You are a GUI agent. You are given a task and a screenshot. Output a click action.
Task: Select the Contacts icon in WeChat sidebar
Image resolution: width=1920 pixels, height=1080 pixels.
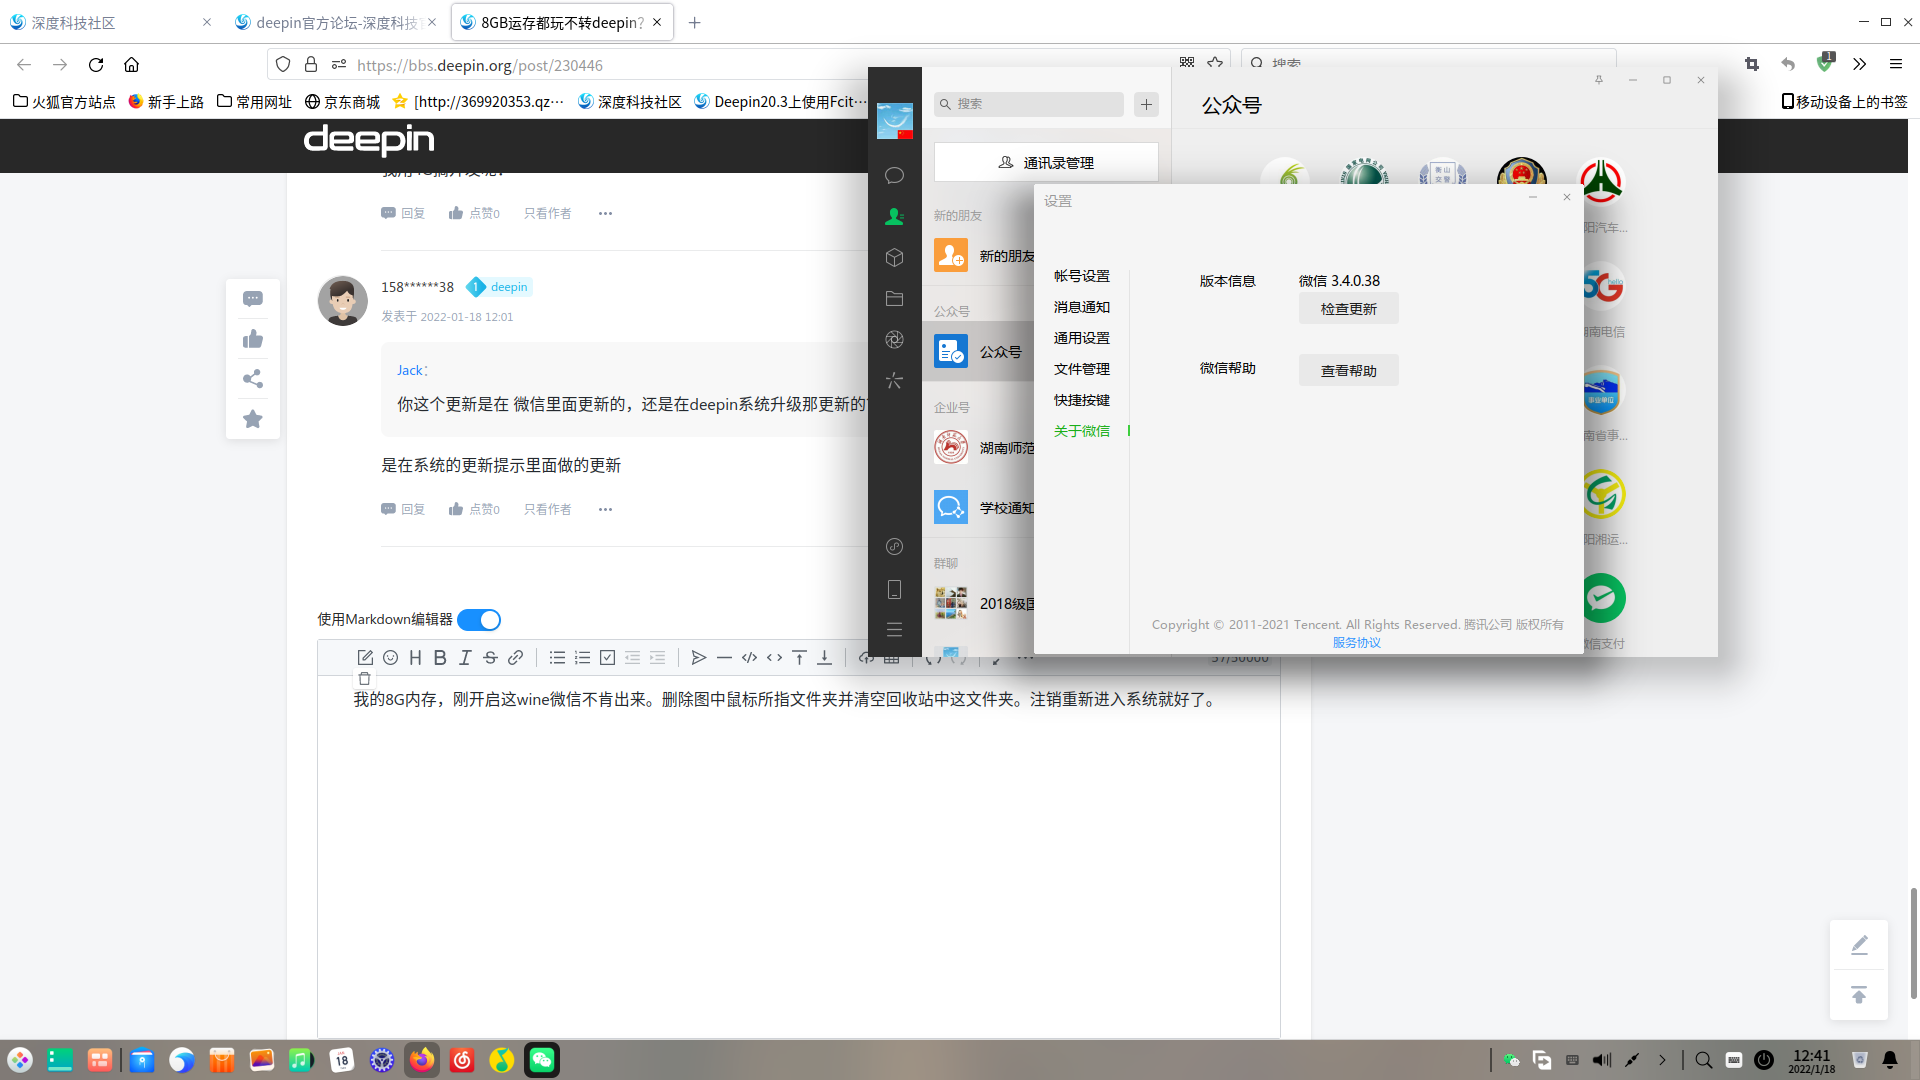[x=894, y=215]
